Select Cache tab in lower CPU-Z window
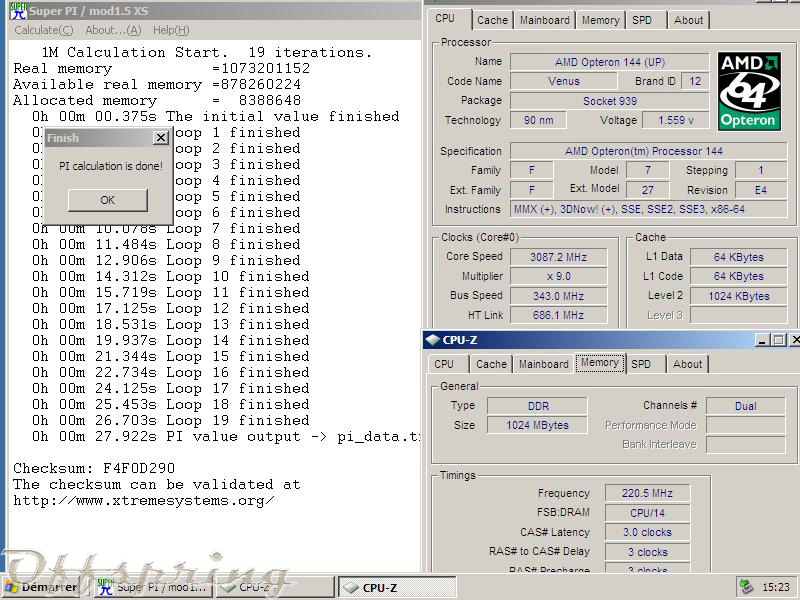The image size is (800, 600). 491,364
